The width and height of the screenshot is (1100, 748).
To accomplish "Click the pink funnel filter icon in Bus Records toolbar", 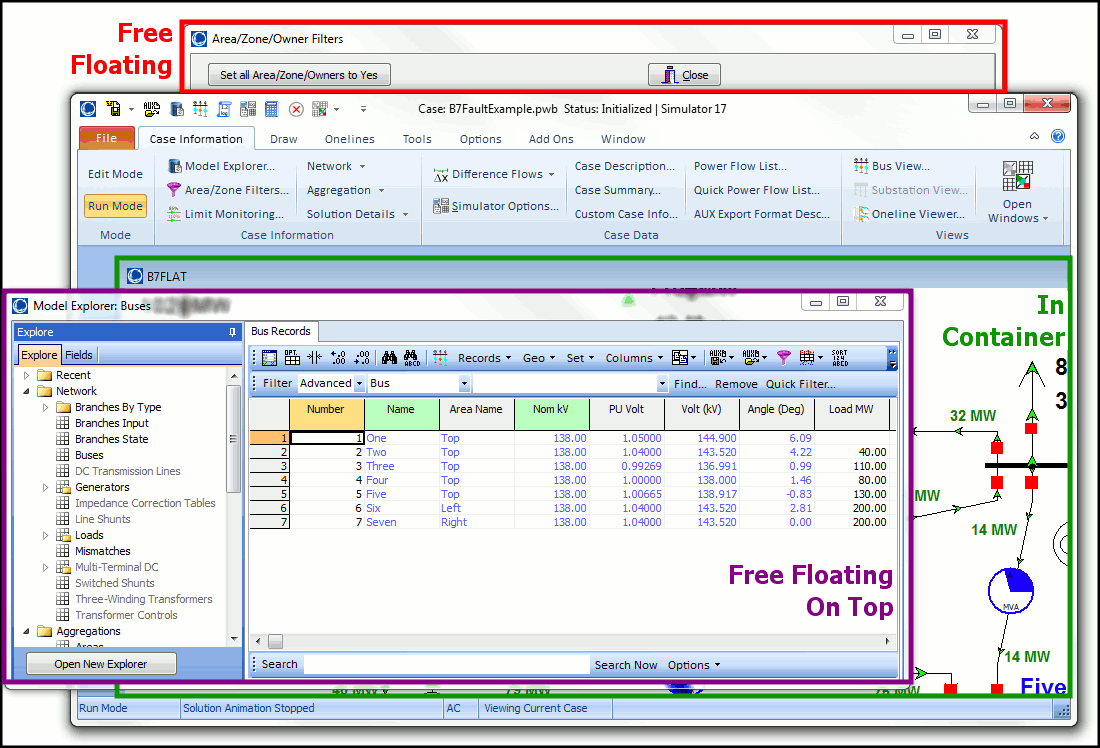I will point(784,358).
